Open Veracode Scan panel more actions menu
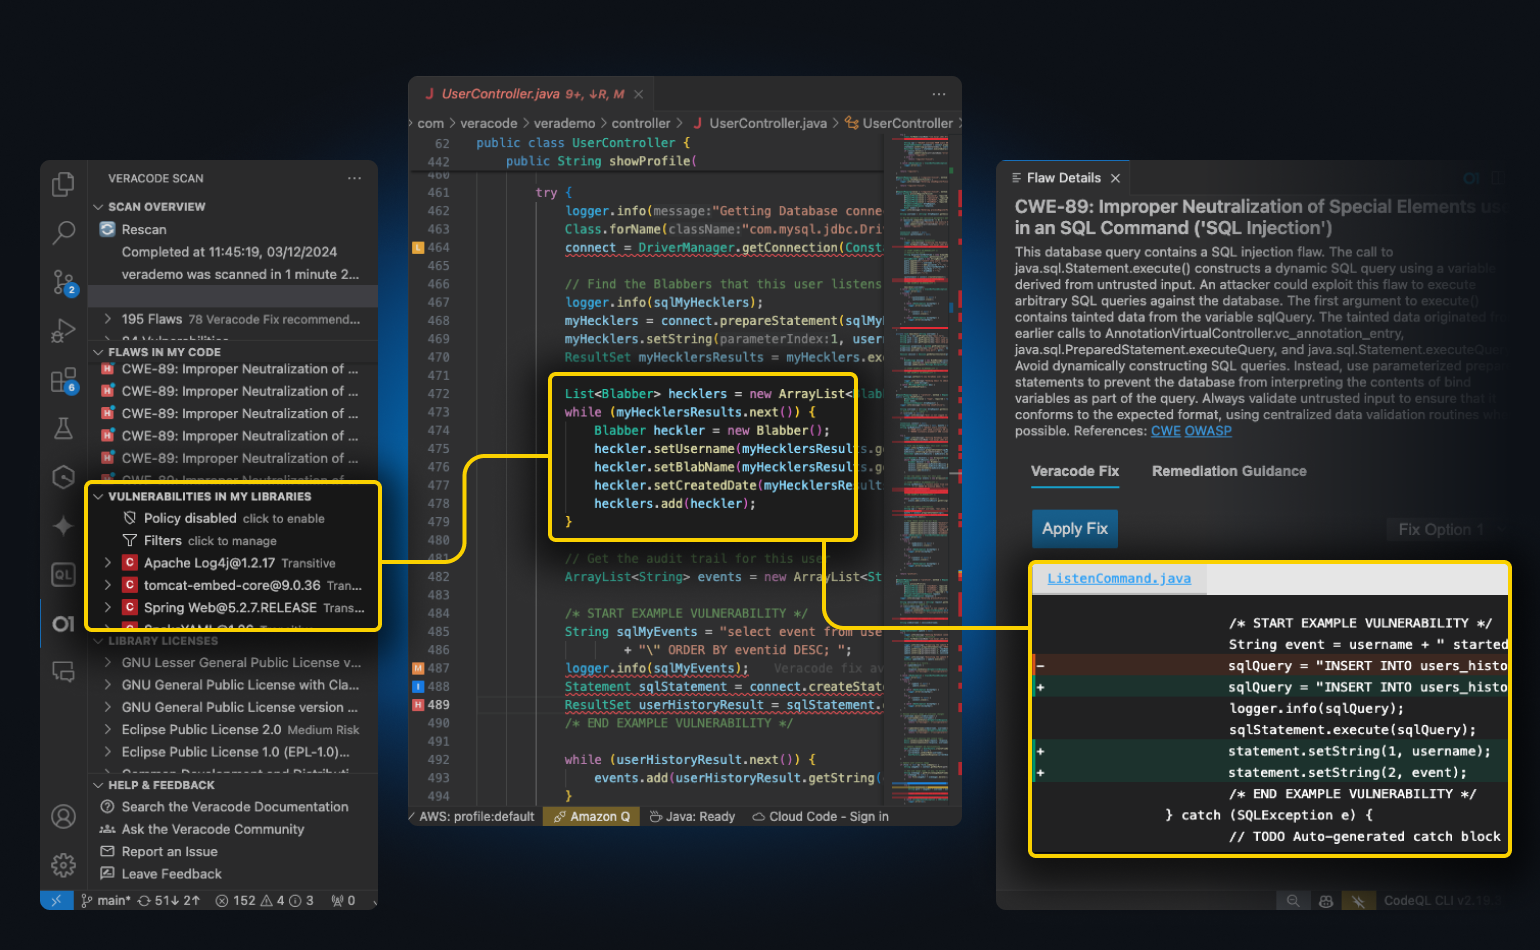The height and width of the screenshot is (950, 1540). click(354, 178)
